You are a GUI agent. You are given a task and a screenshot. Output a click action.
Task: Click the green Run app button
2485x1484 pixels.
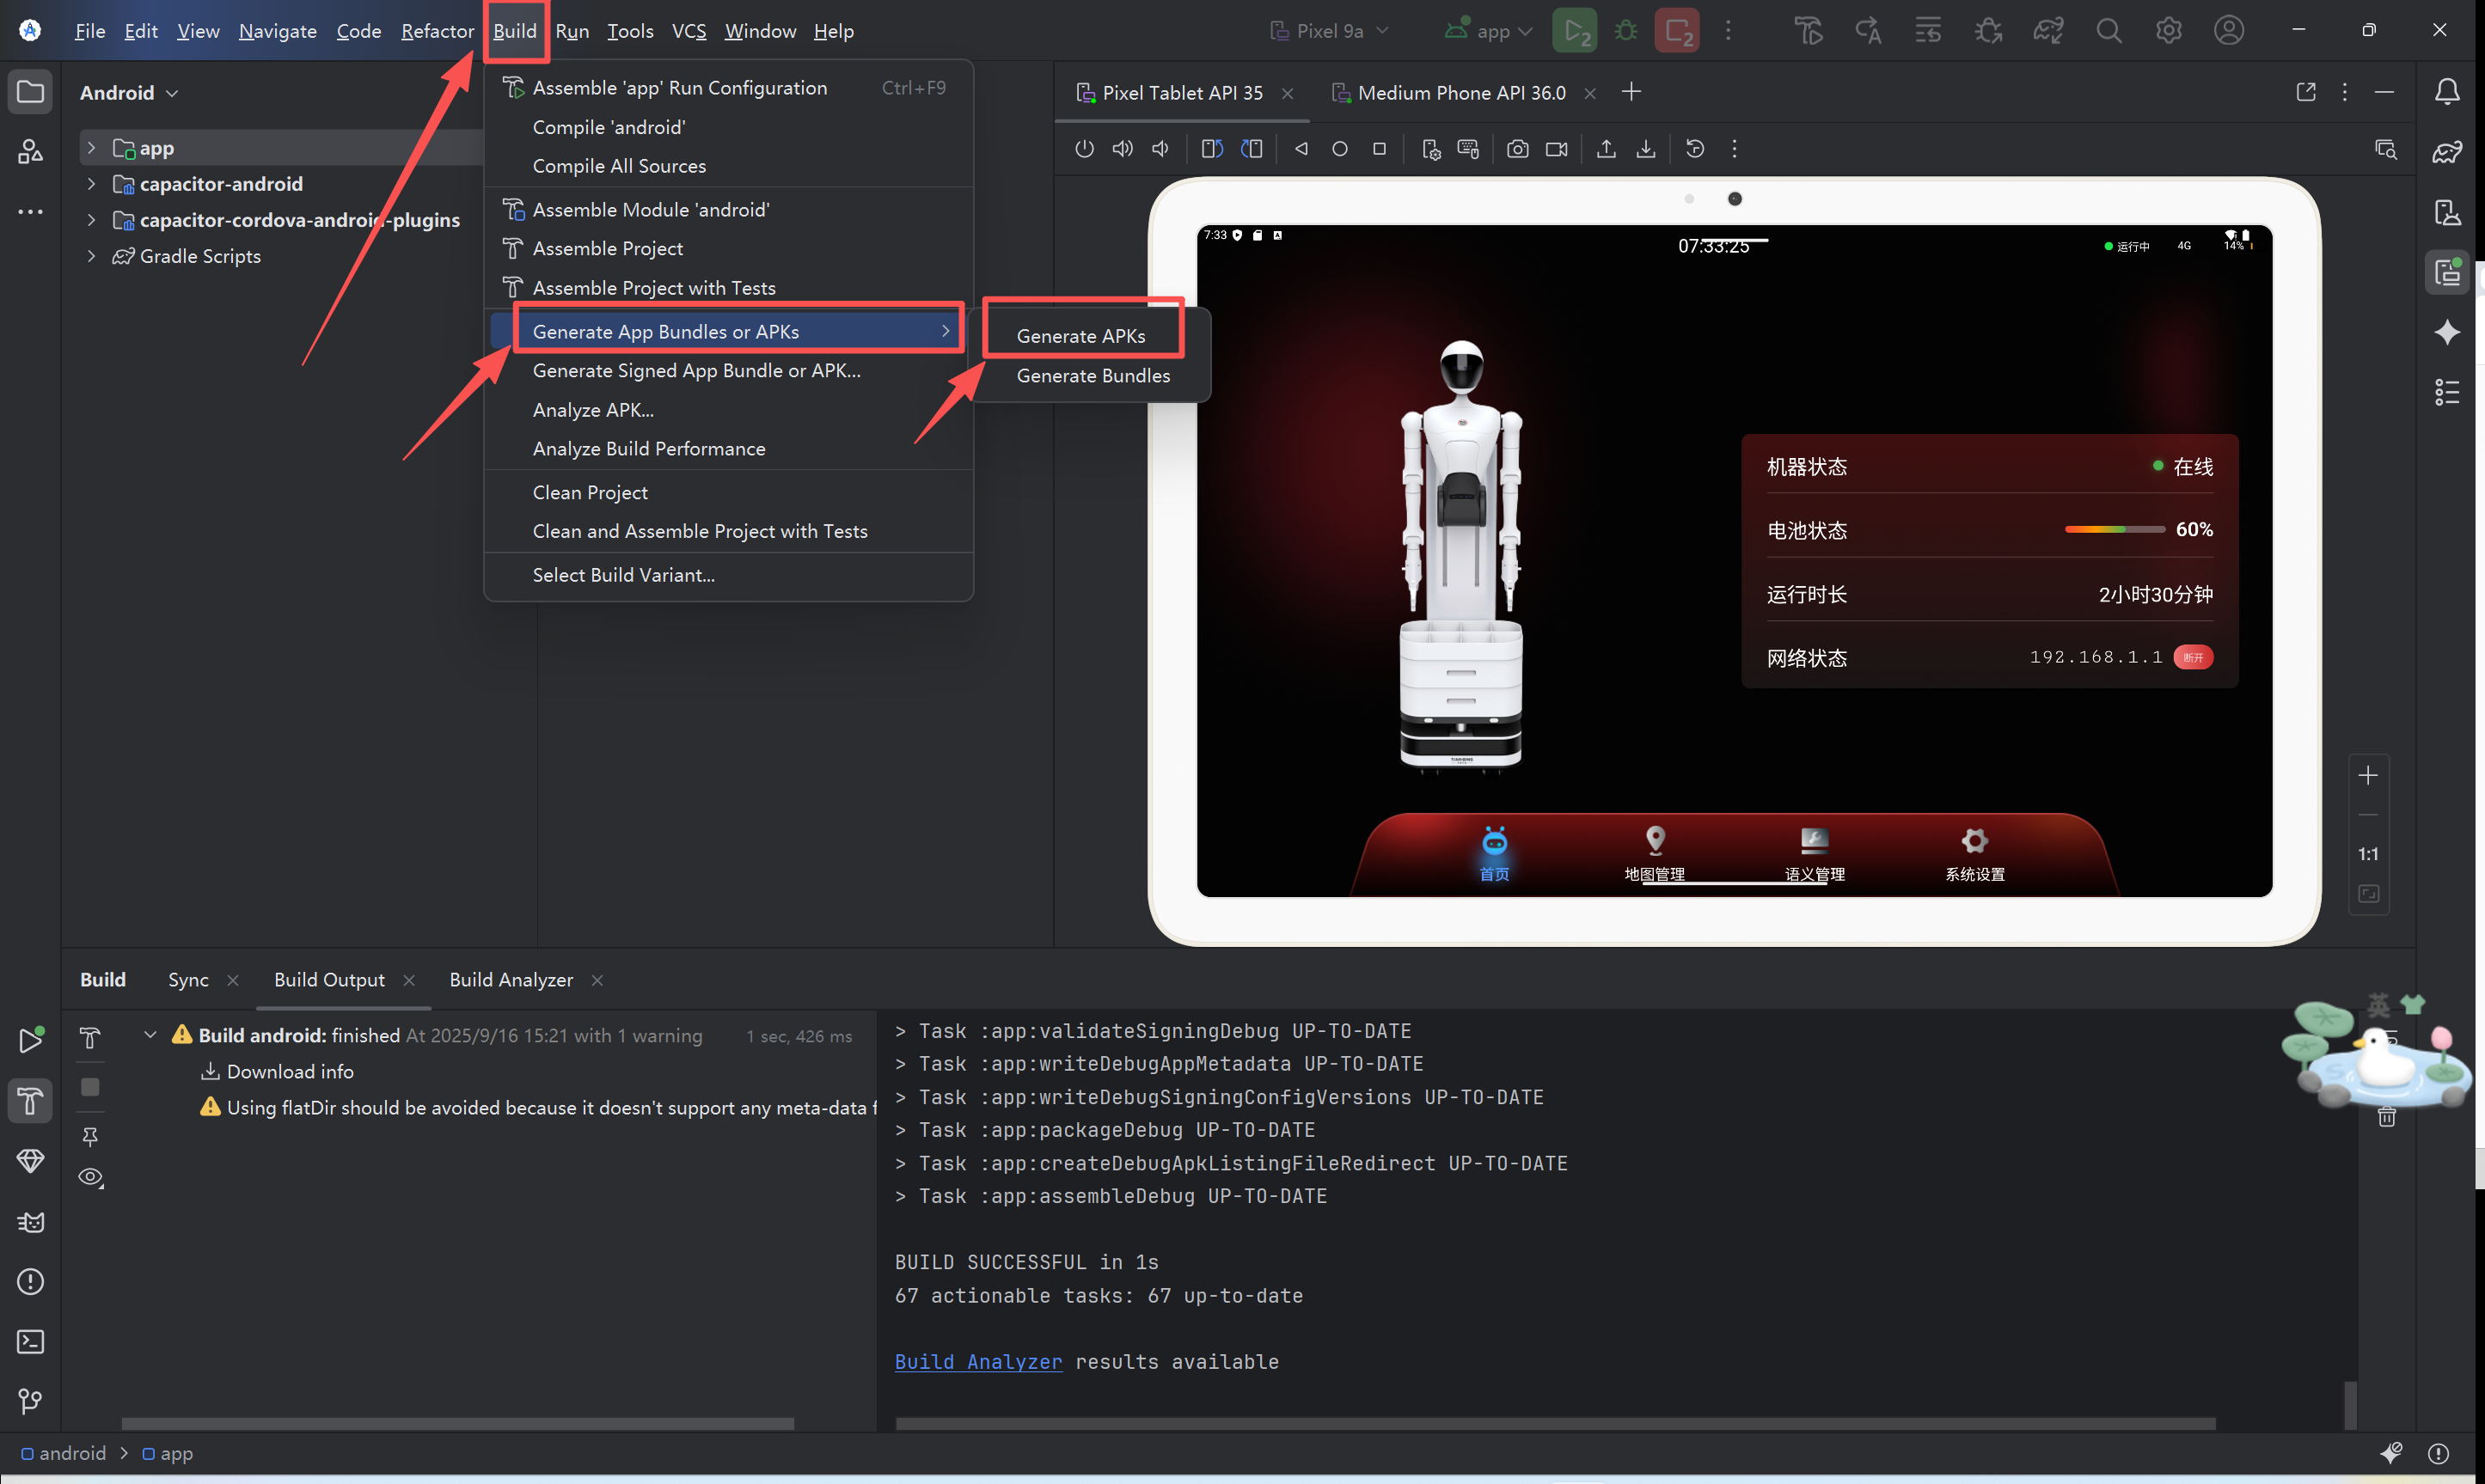1574,31
